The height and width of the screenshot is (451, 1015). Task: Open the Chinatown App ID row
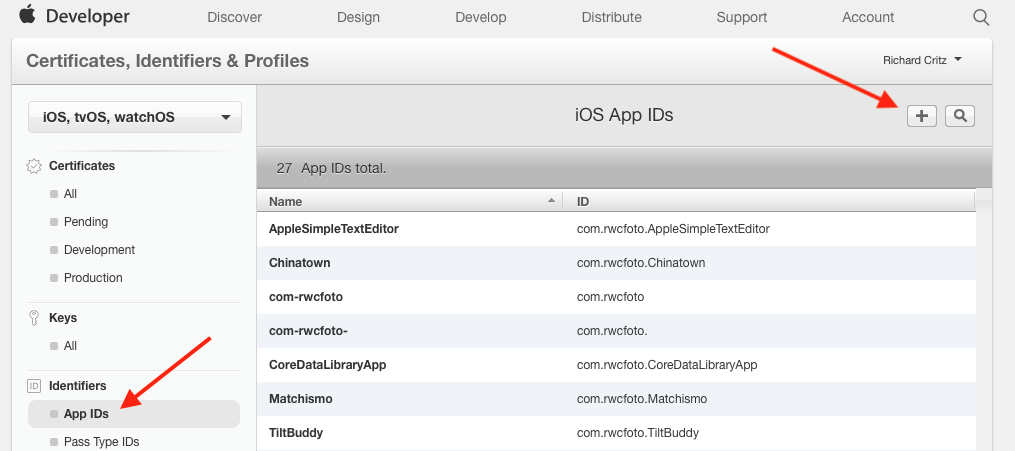pyautogui.click(x=300, y=263)
